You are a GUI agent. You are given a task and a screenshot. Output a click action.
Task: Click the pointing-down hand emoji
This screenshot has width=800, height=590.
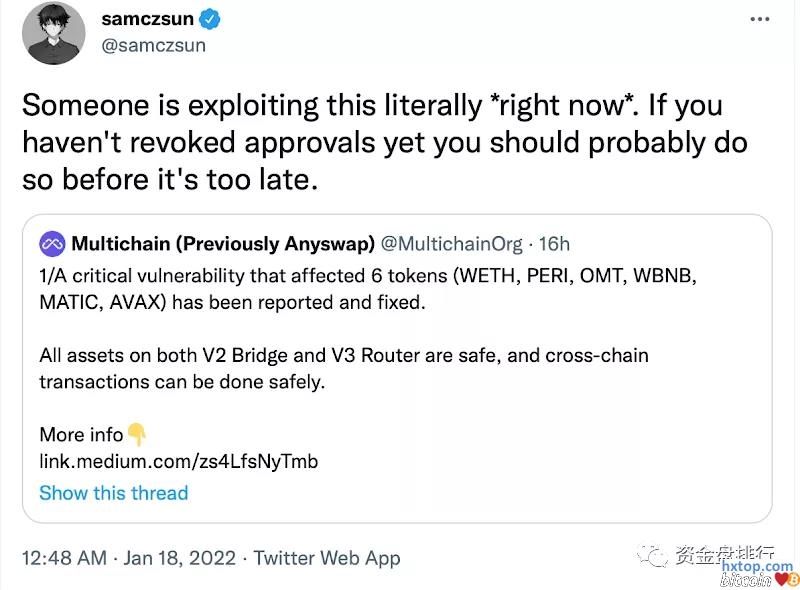(x=137, y=434)
